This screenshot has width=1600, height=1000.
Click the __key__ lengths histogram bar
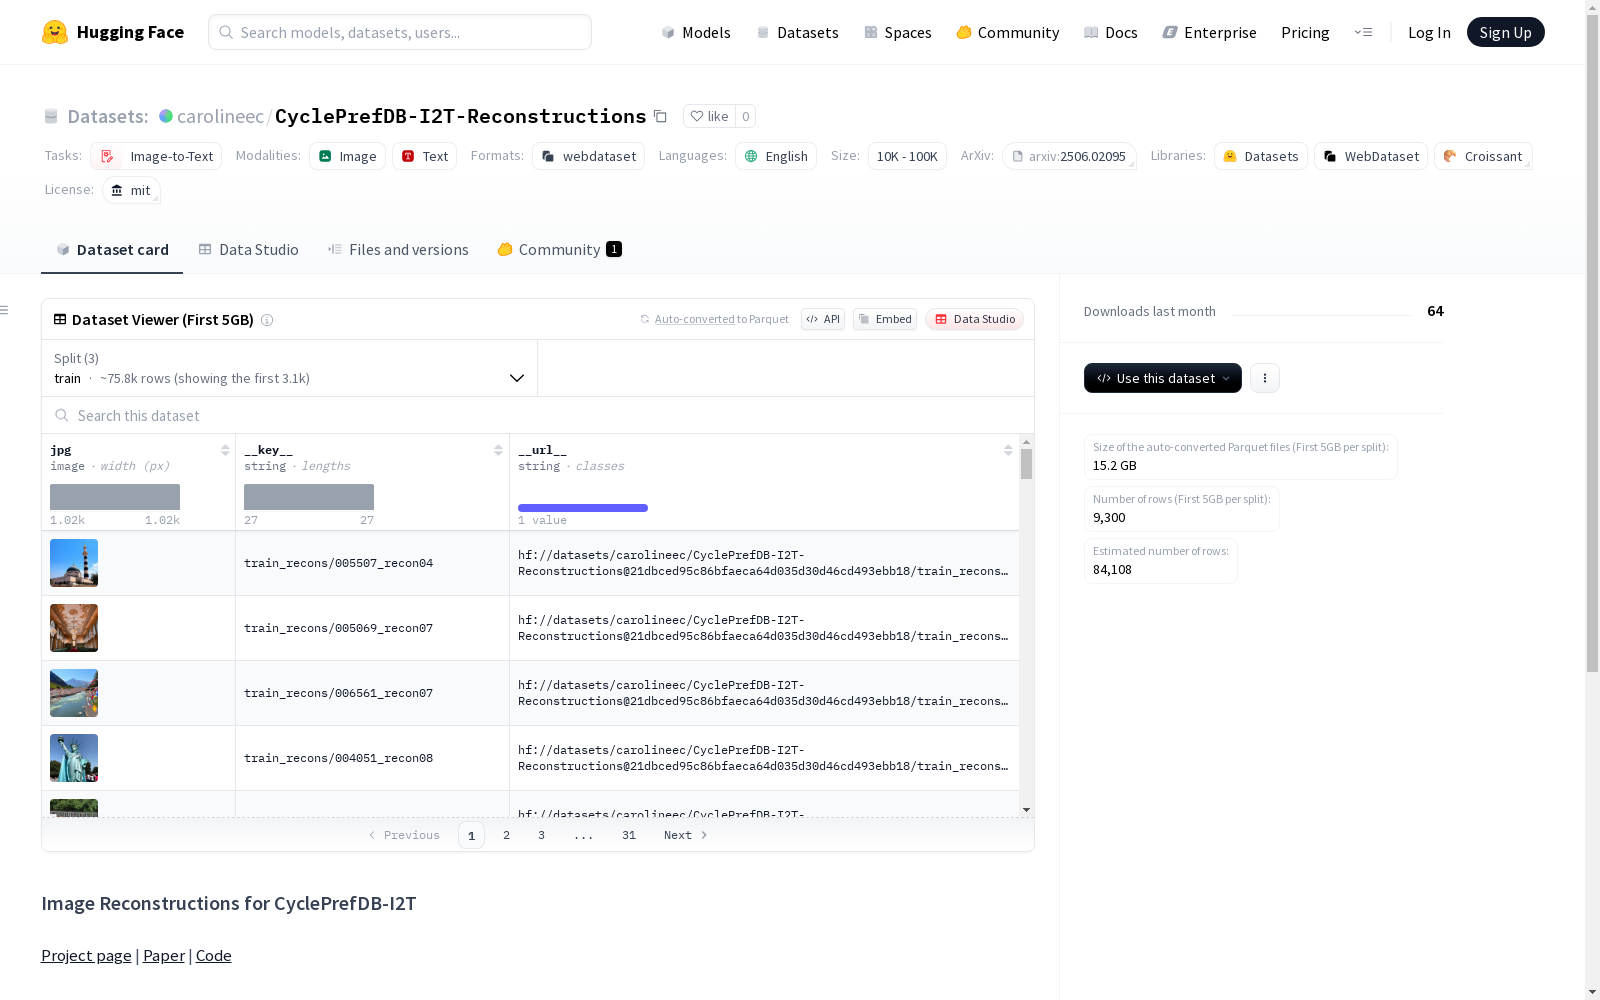click(309, 497)
